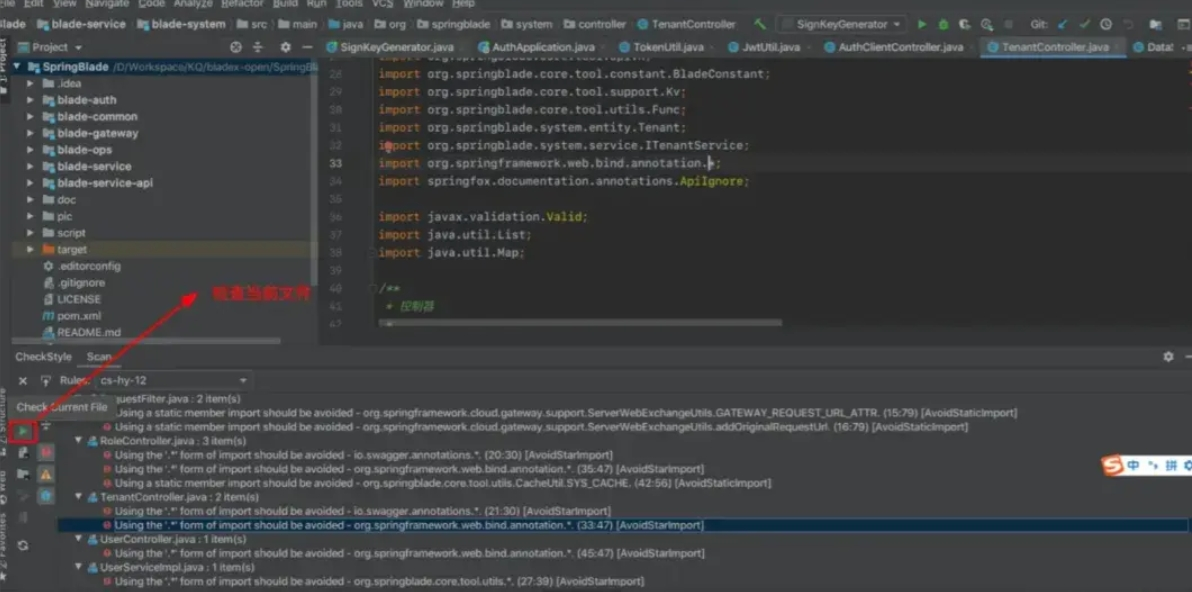Switch to the JwtUtil.java editor tab
The image size is (1192, 592).
[770, 47]
